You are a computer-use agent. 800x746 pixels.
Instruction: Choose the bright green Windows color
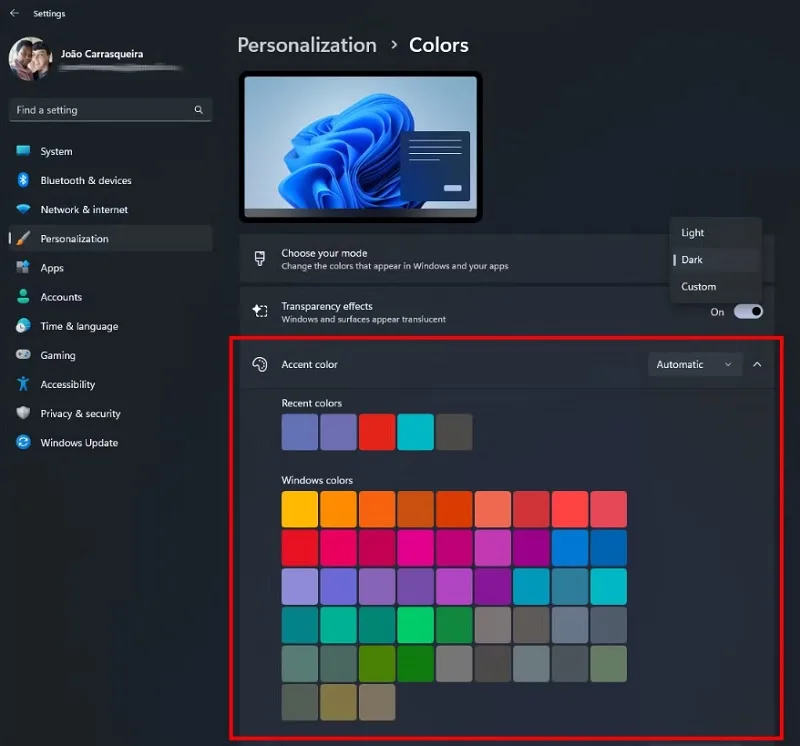(415, 625)
